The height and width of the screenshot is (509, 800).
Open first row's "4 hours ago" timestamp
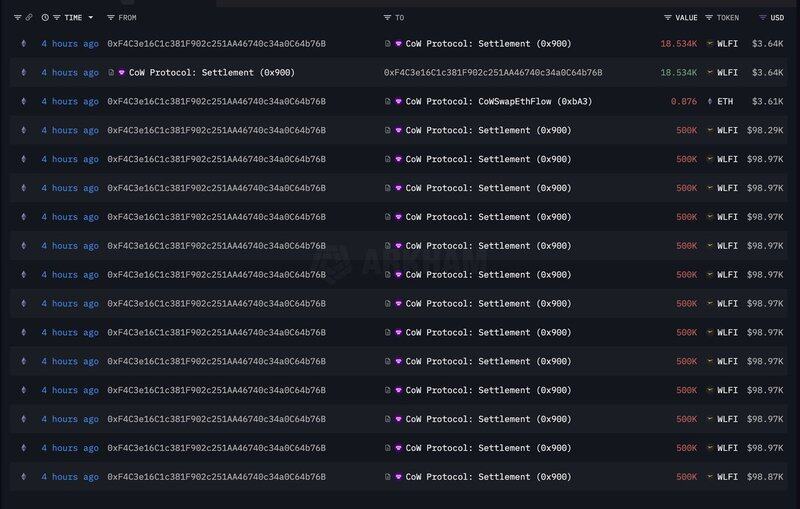click(69, 44)
